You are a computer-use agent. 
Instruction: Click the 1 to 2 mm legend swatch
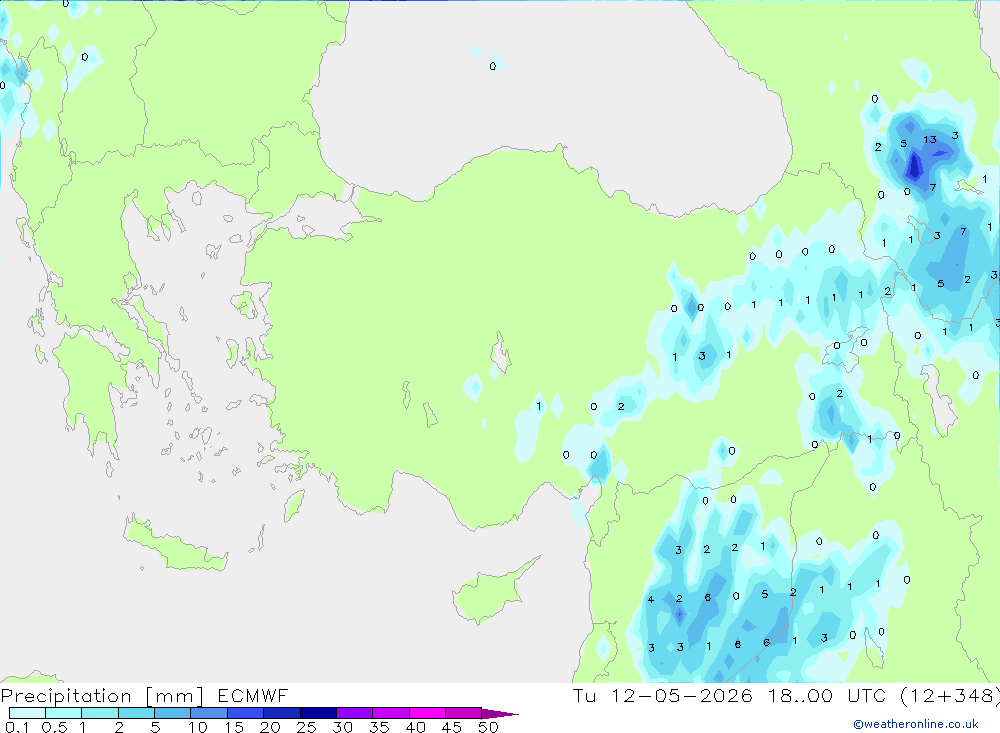pyautogui.click(x=100, y=713)
